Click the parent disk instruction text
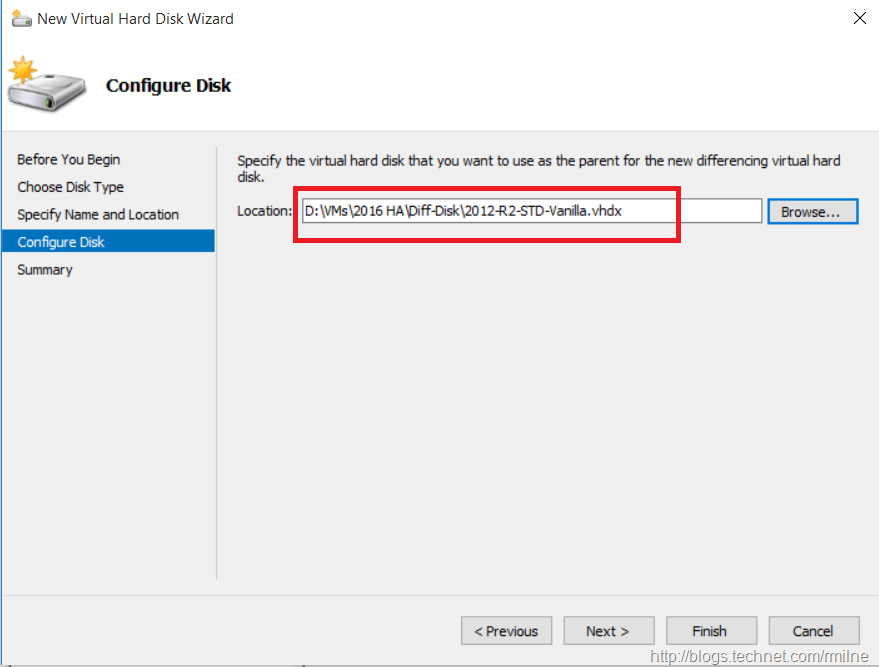 pos(538,168)
